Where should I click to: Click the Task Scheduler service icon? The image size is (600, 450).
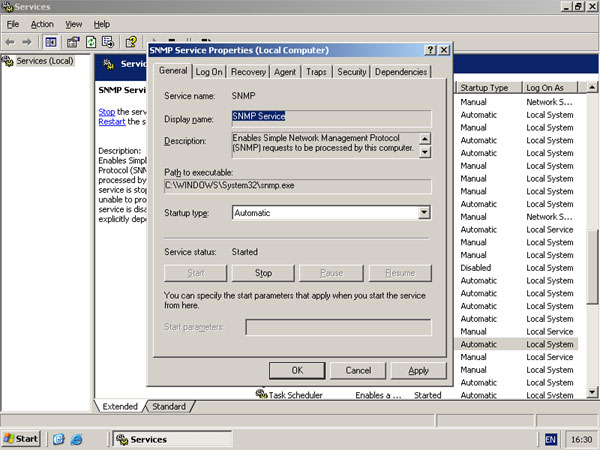261,394
